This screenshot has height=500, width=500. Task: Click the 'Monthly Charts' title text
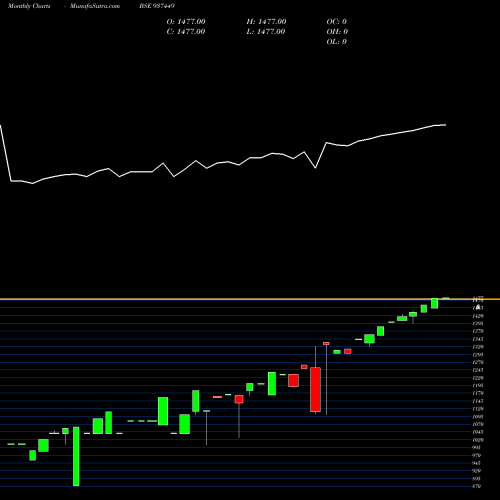29,6
